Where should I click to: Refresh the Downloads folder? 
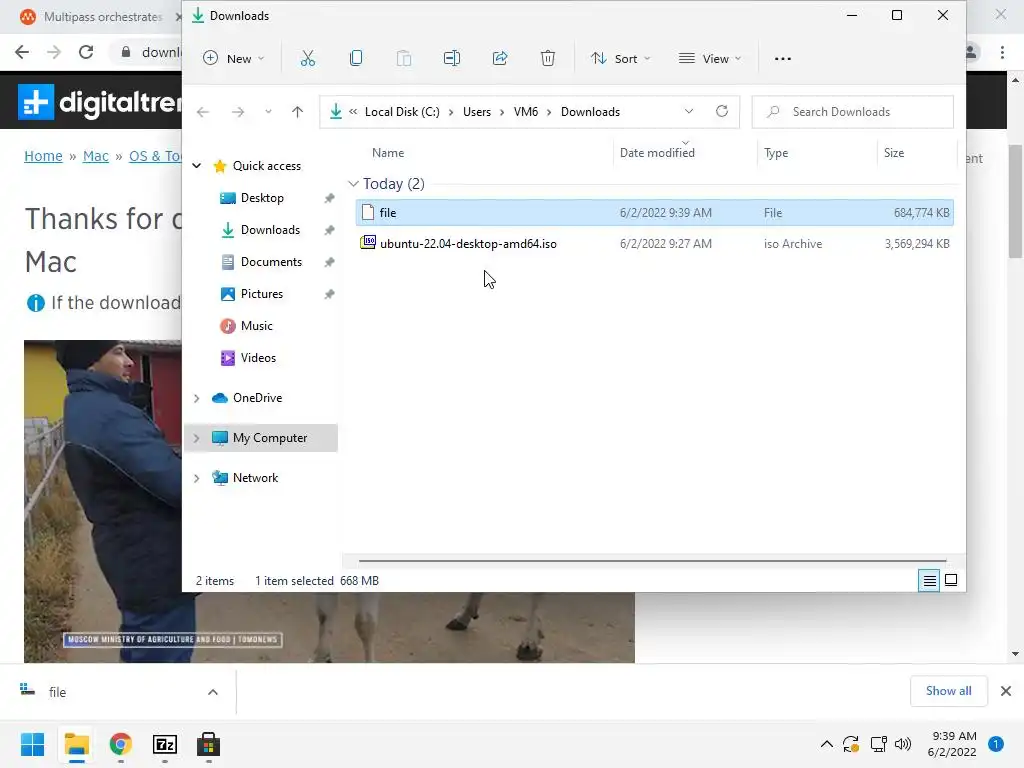[722, 112]
